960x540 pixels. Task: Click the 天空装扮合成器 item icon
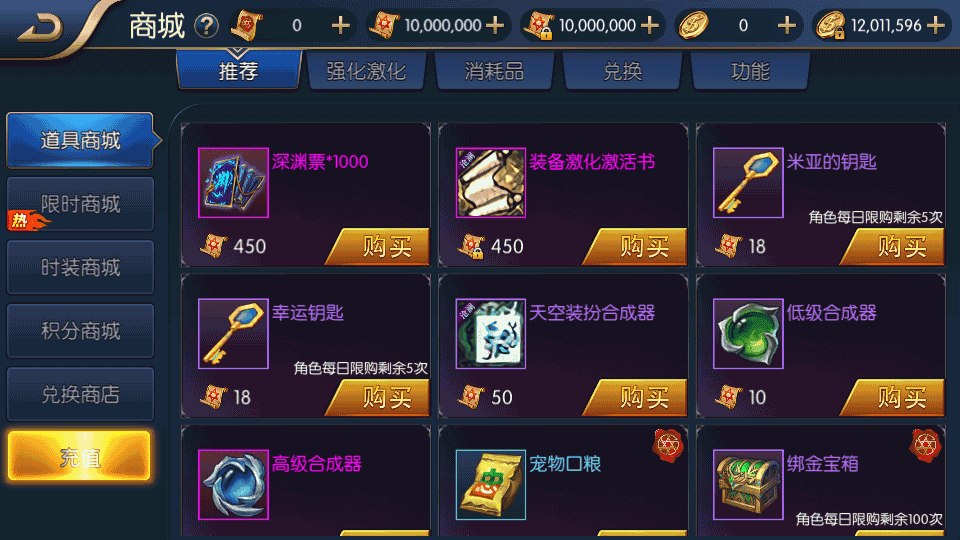[490, 334]
